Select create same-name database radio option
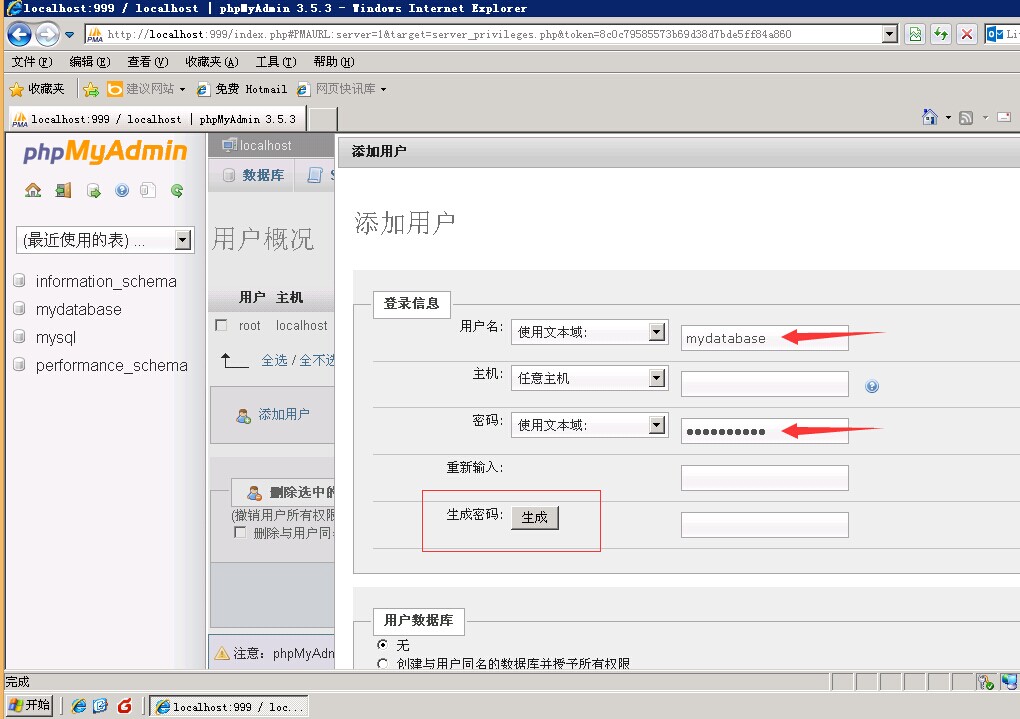1020x719 pixels. coord(382,663)
